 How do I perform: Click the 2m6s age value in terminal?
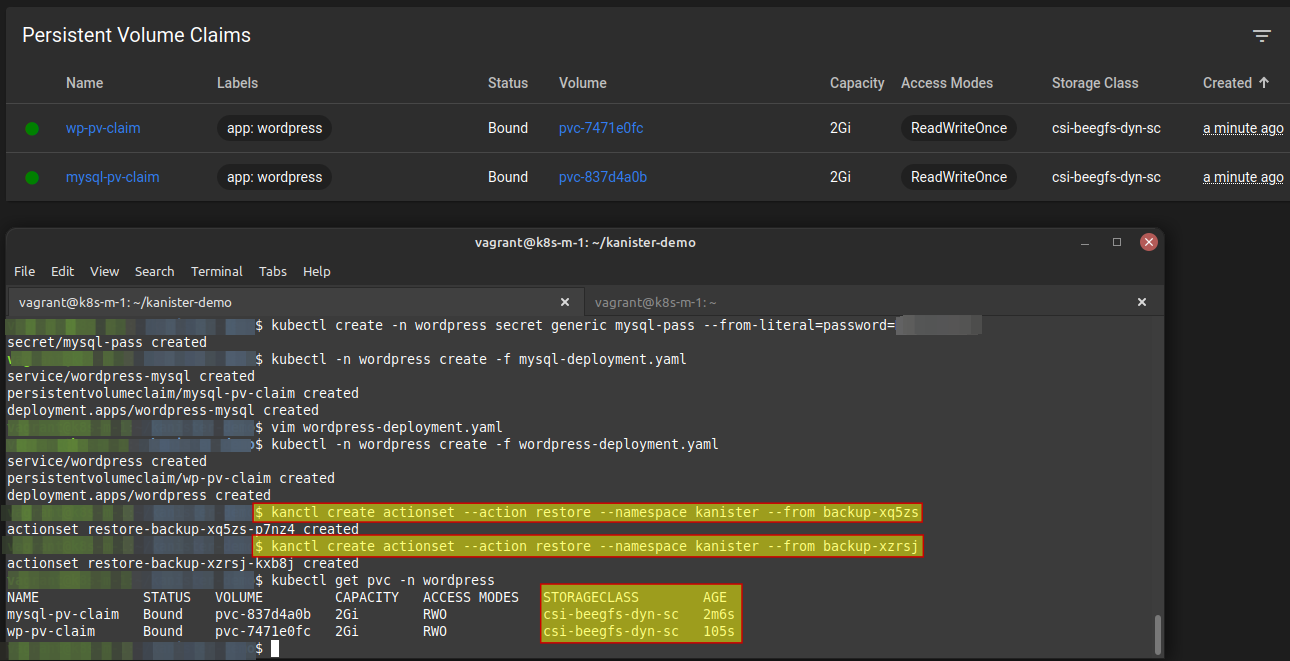coord(719,614)
